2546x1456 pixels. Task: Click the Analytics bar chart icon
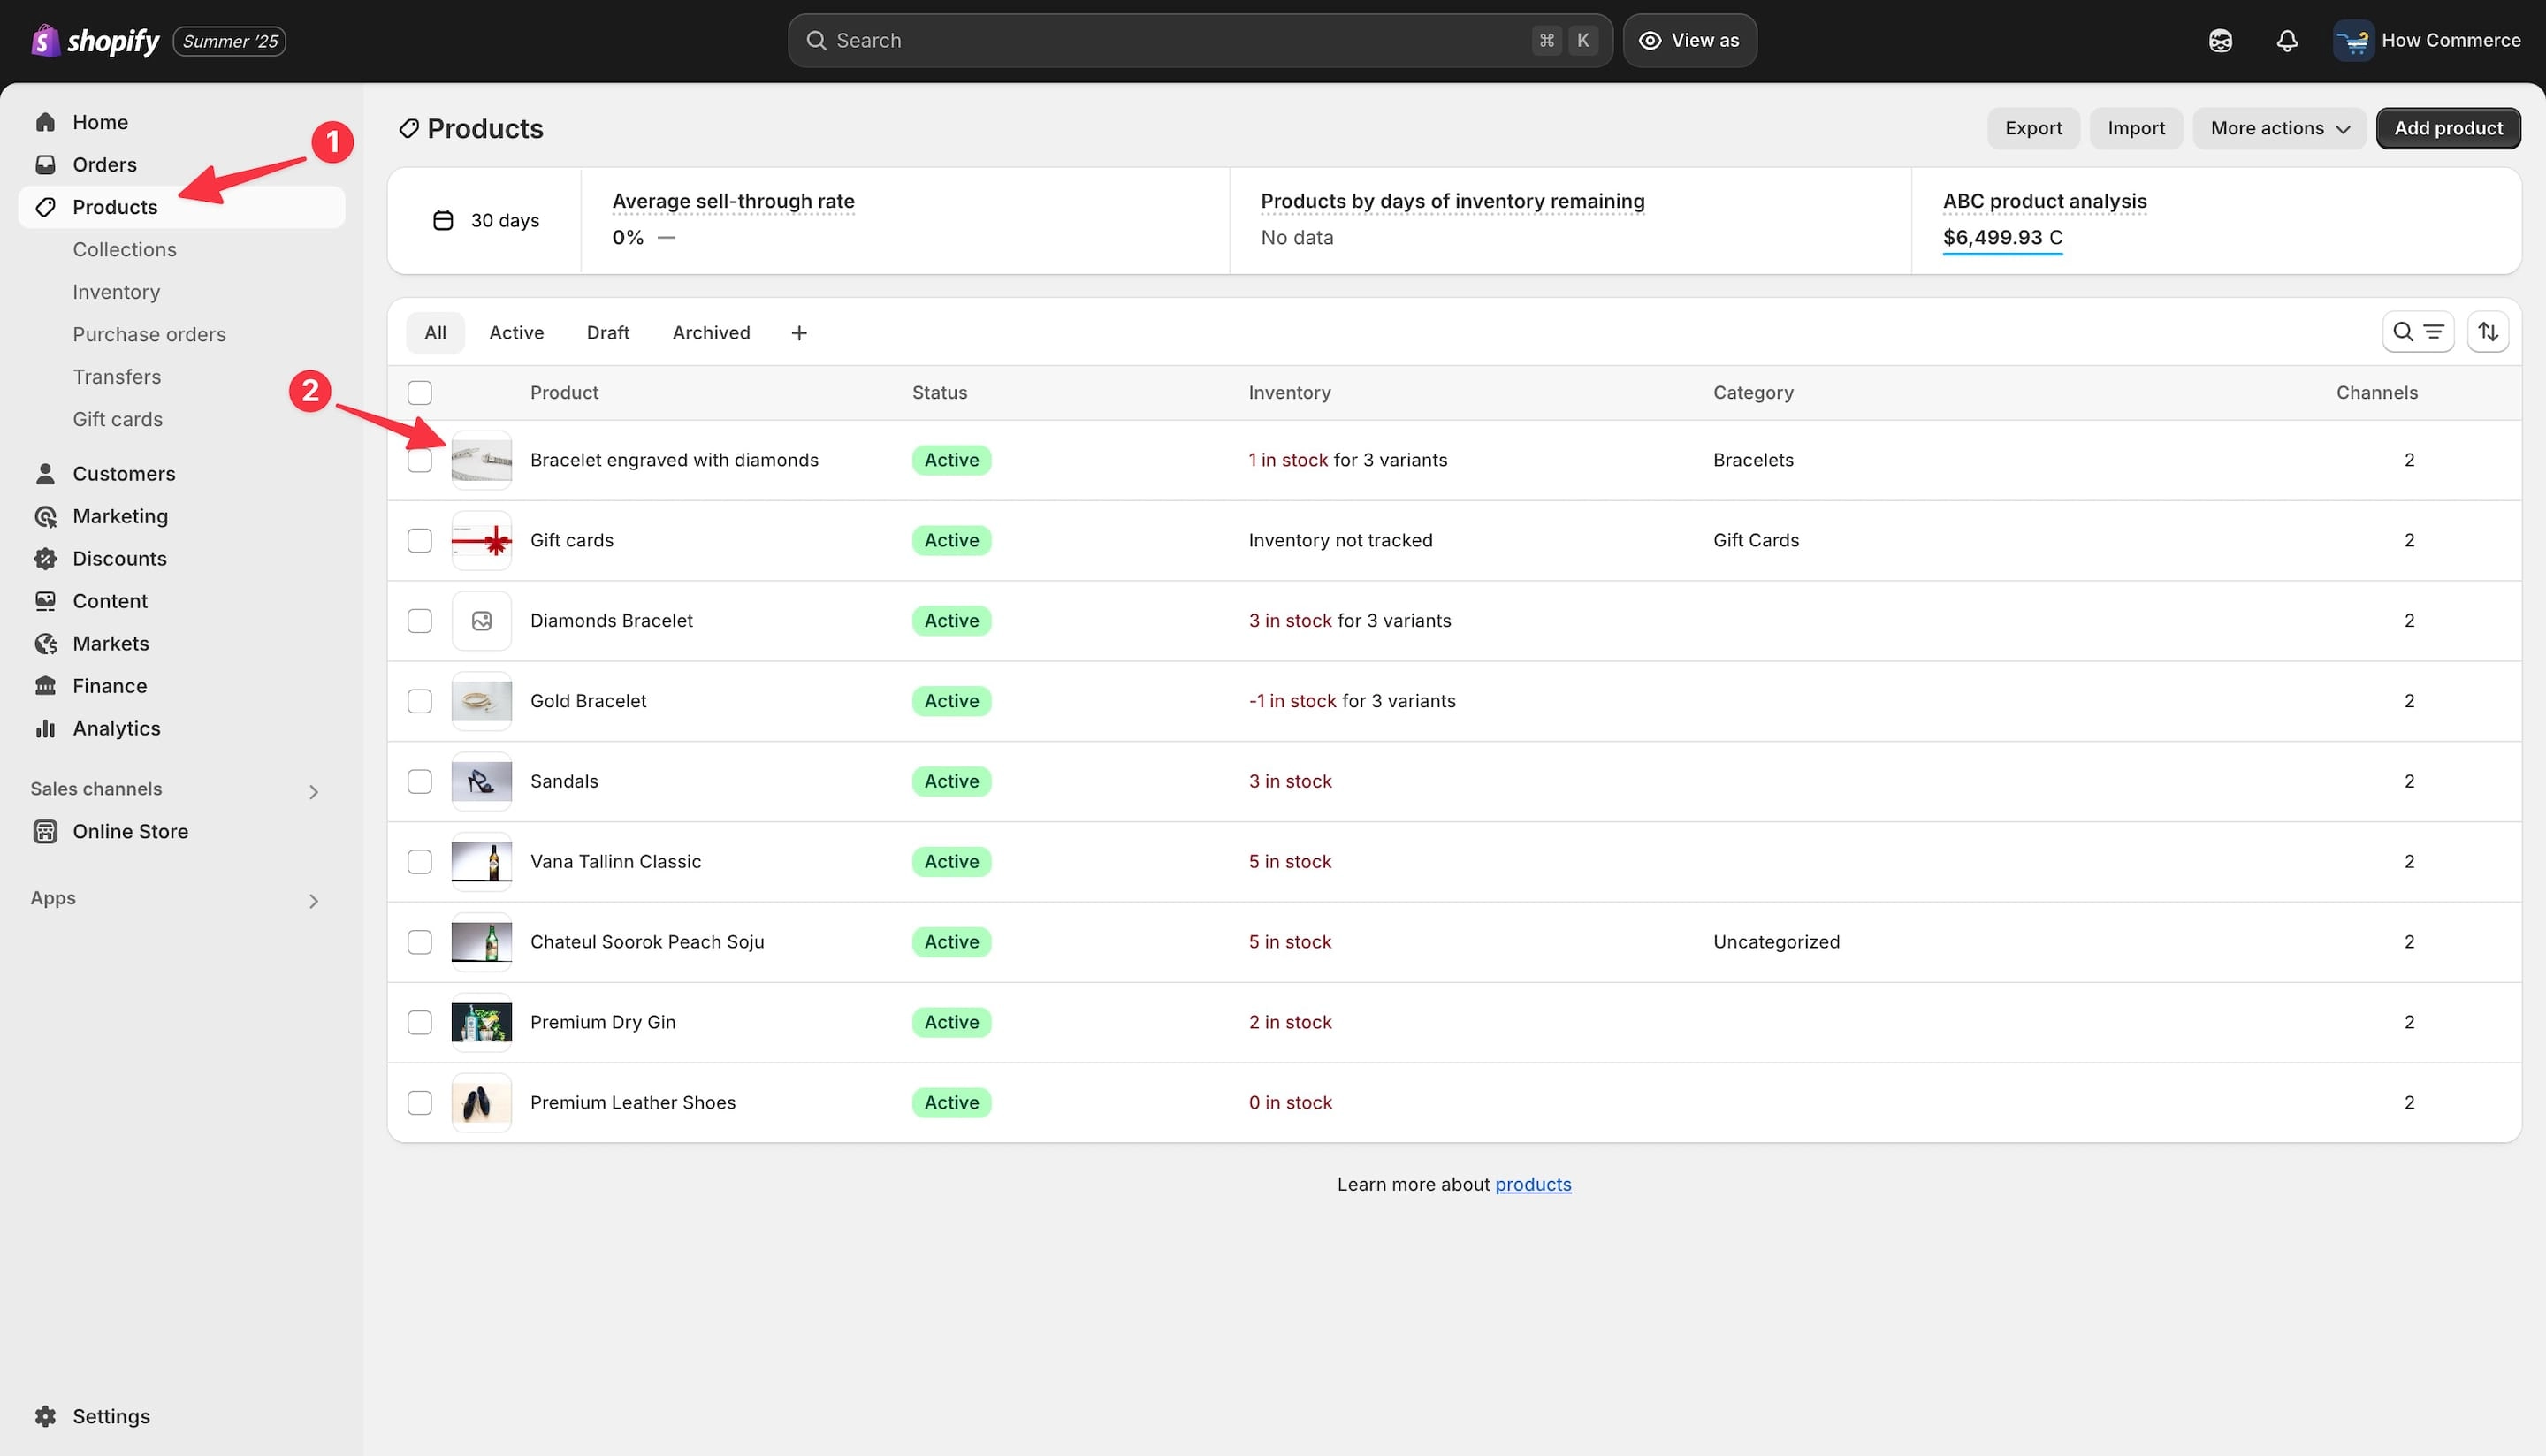pyautogui.click(x=45, y=729)
